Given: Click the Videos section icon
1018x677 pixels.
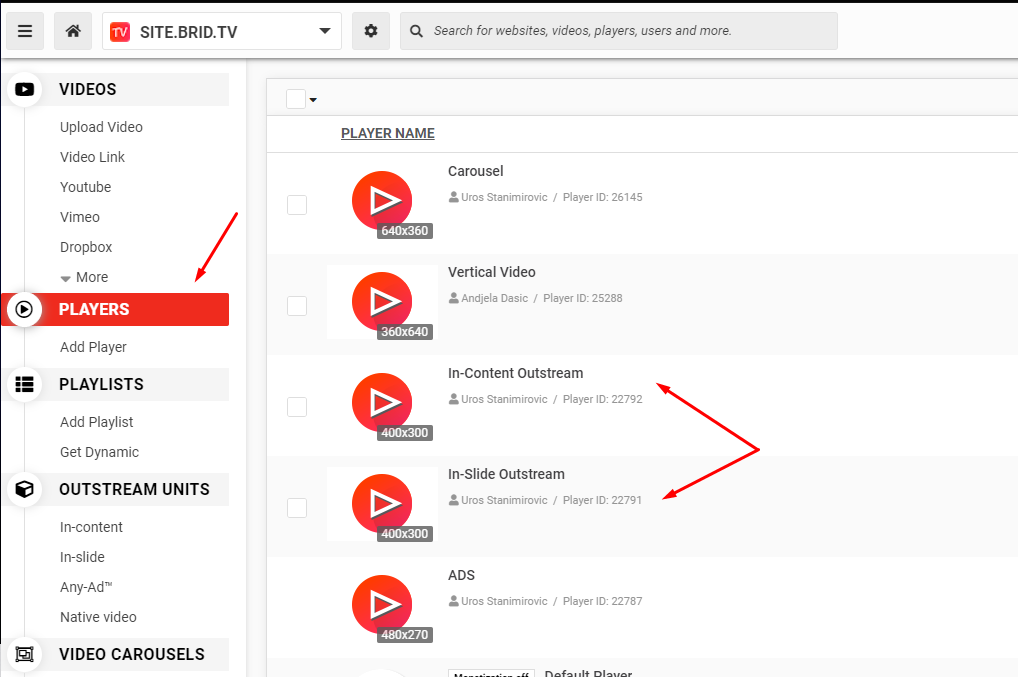Looking at the screenshot, I should 25,90.
